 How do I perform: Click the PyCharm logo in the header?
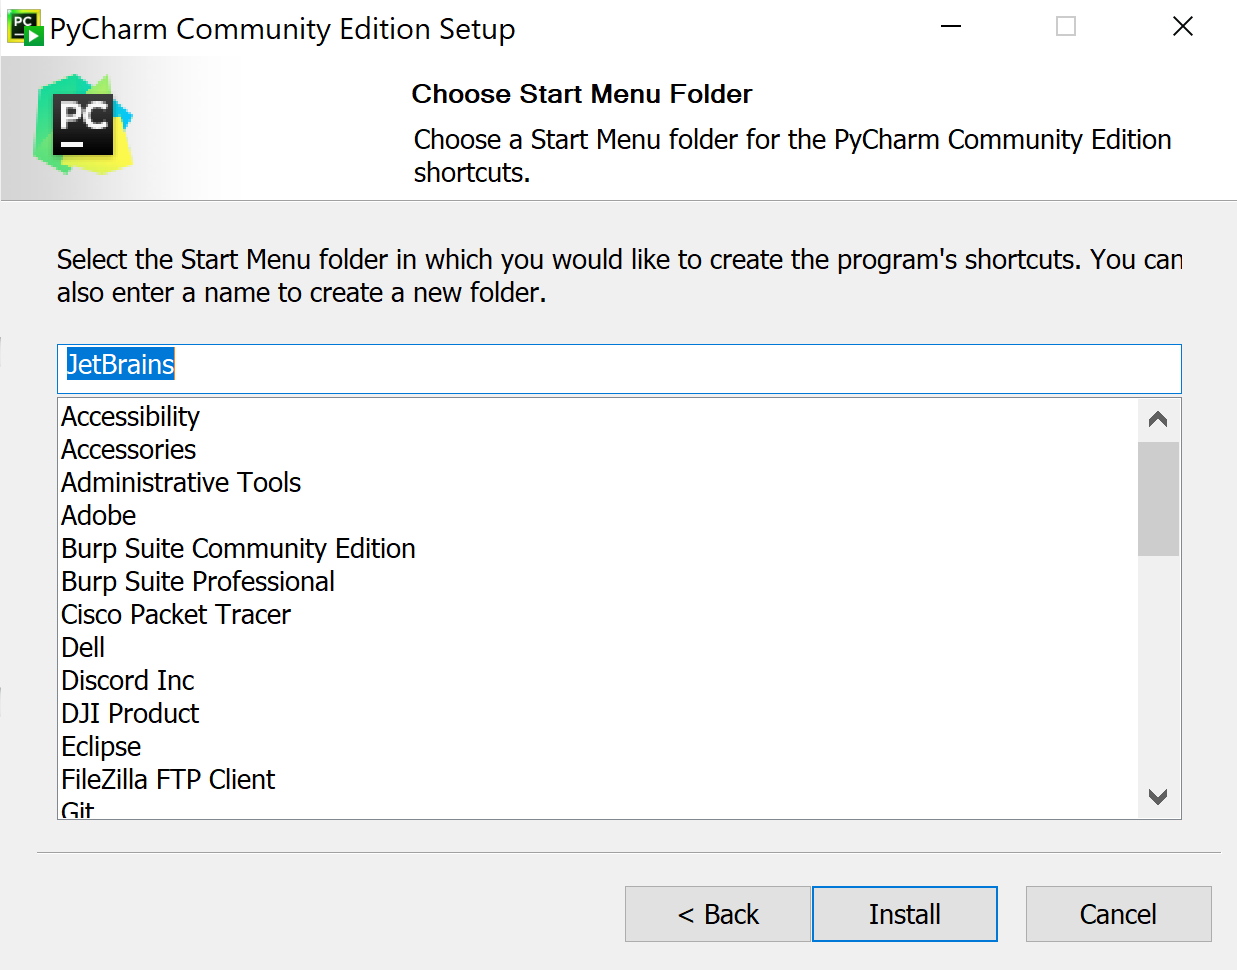(83, 125)
